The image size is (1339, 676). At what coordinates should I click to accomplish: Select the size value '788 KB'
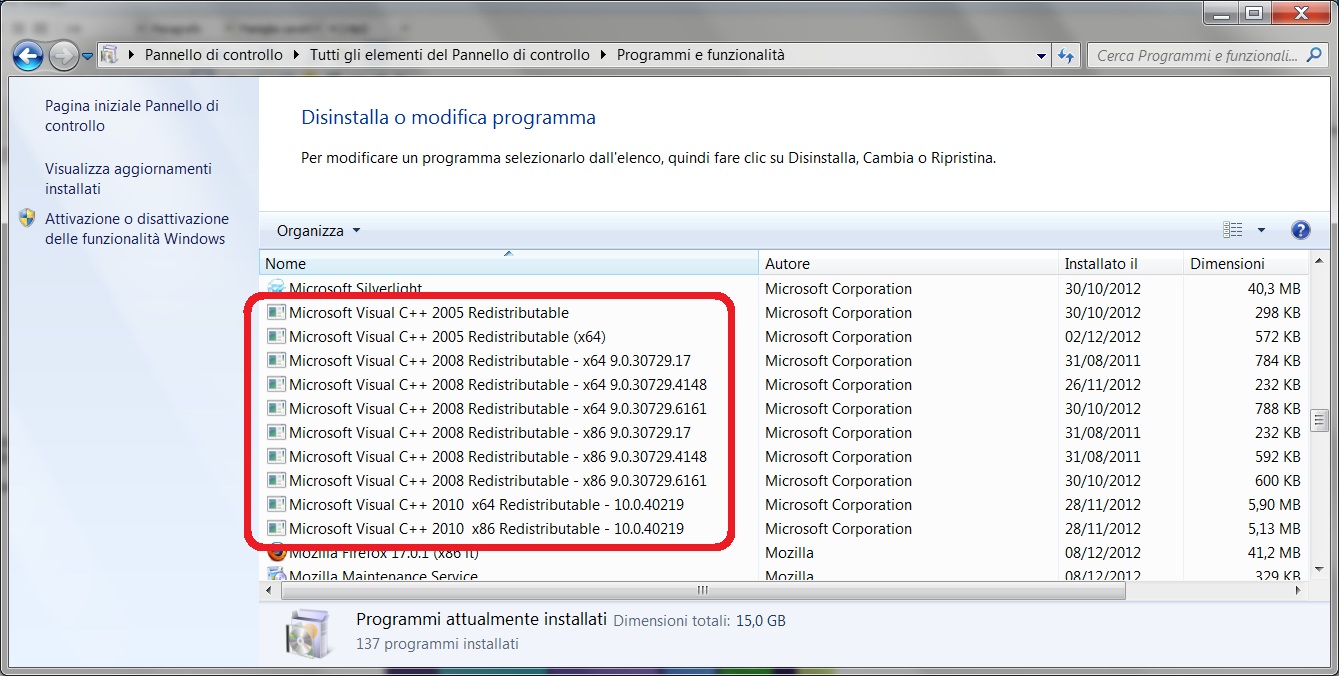[x=1277, y=409]
